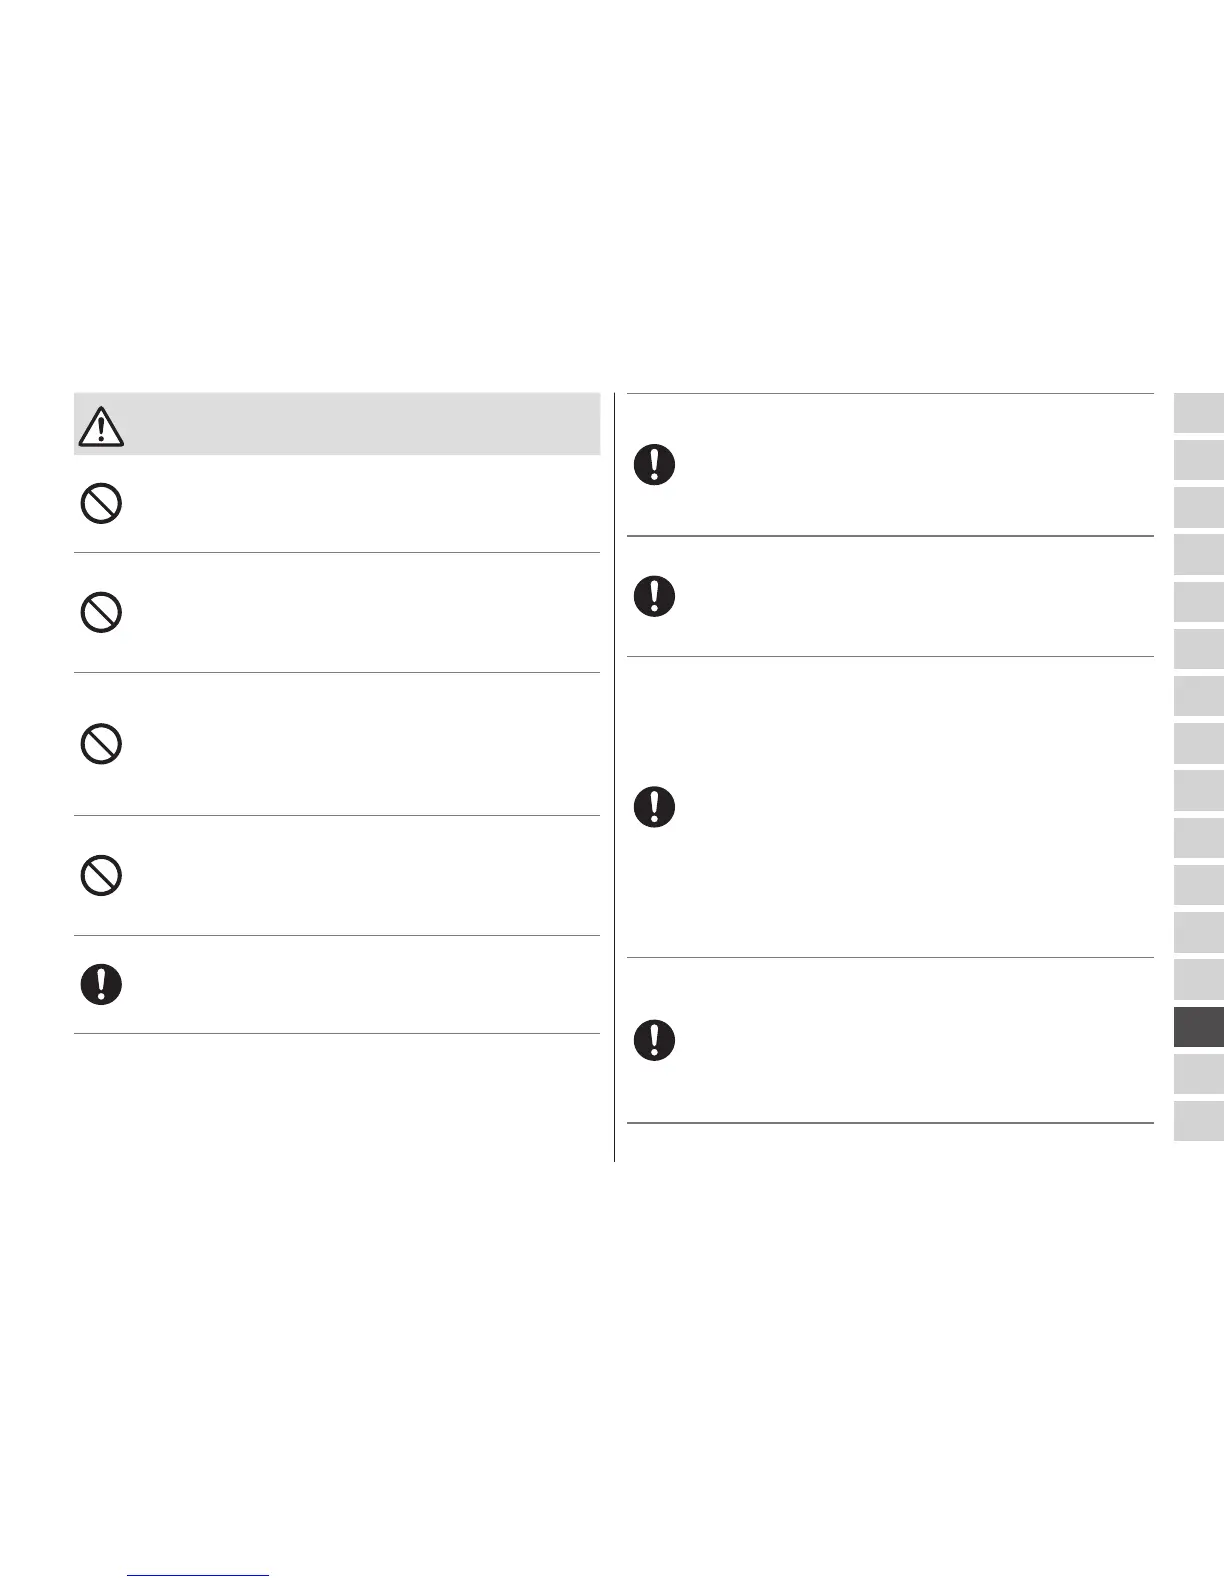
Task: Click the bottom exclamation icon in right column
Action: [x=654, y=1040]
